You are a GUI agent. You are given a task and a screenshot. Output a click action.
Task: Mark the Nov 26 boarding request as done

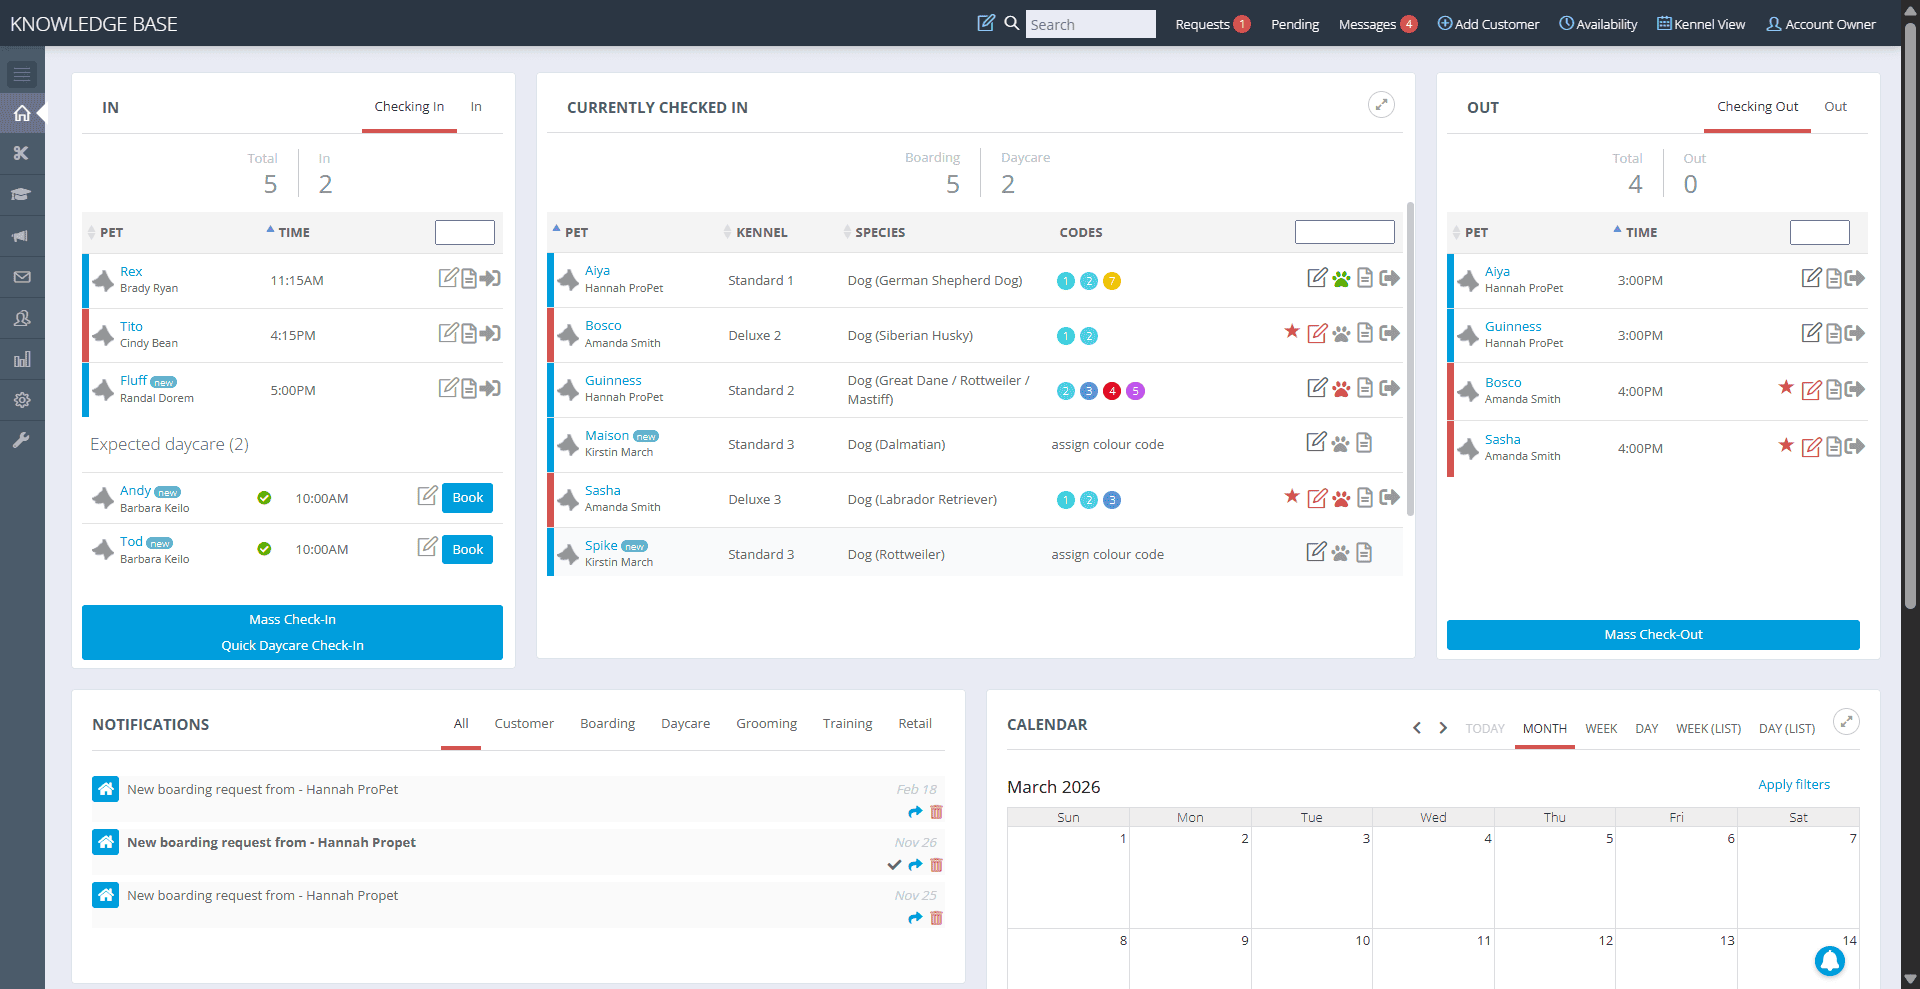[x=895, y=865]
